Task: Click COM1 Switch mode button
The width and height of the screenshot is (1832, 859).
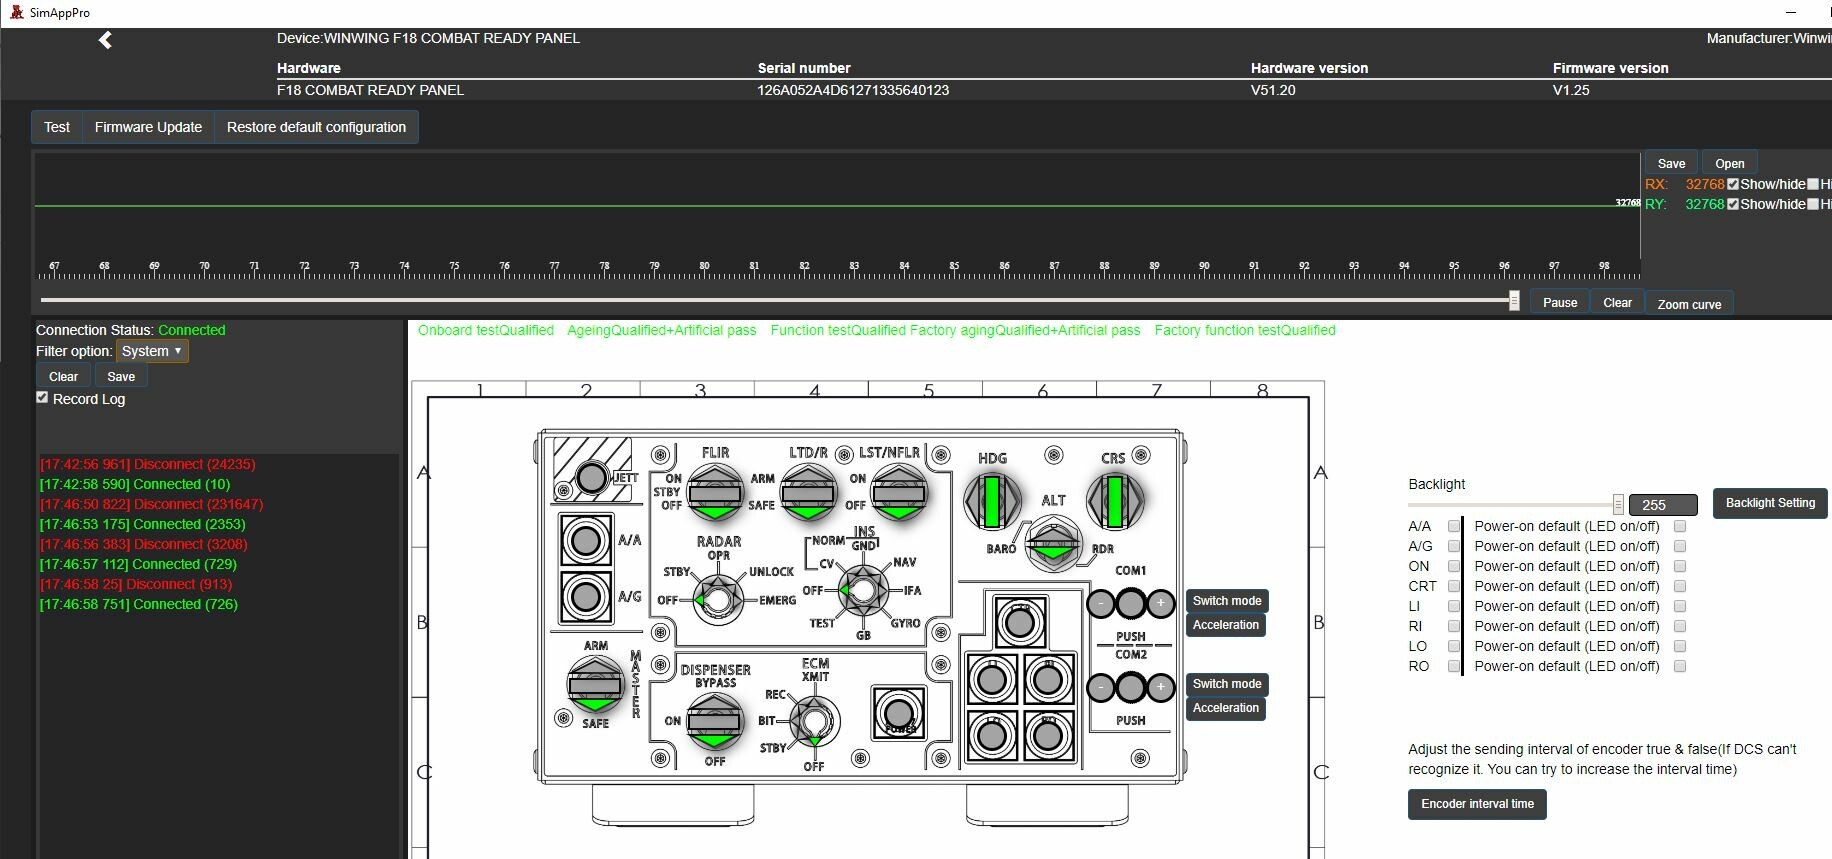Action: click(x=1227, y=601)
